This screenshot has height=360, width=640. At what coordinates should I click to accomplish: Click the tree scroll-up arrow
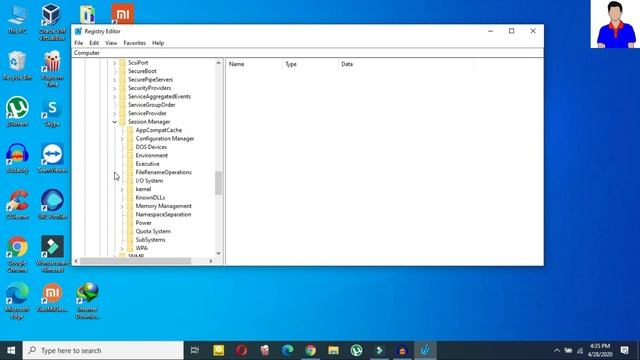click(218, 63)
